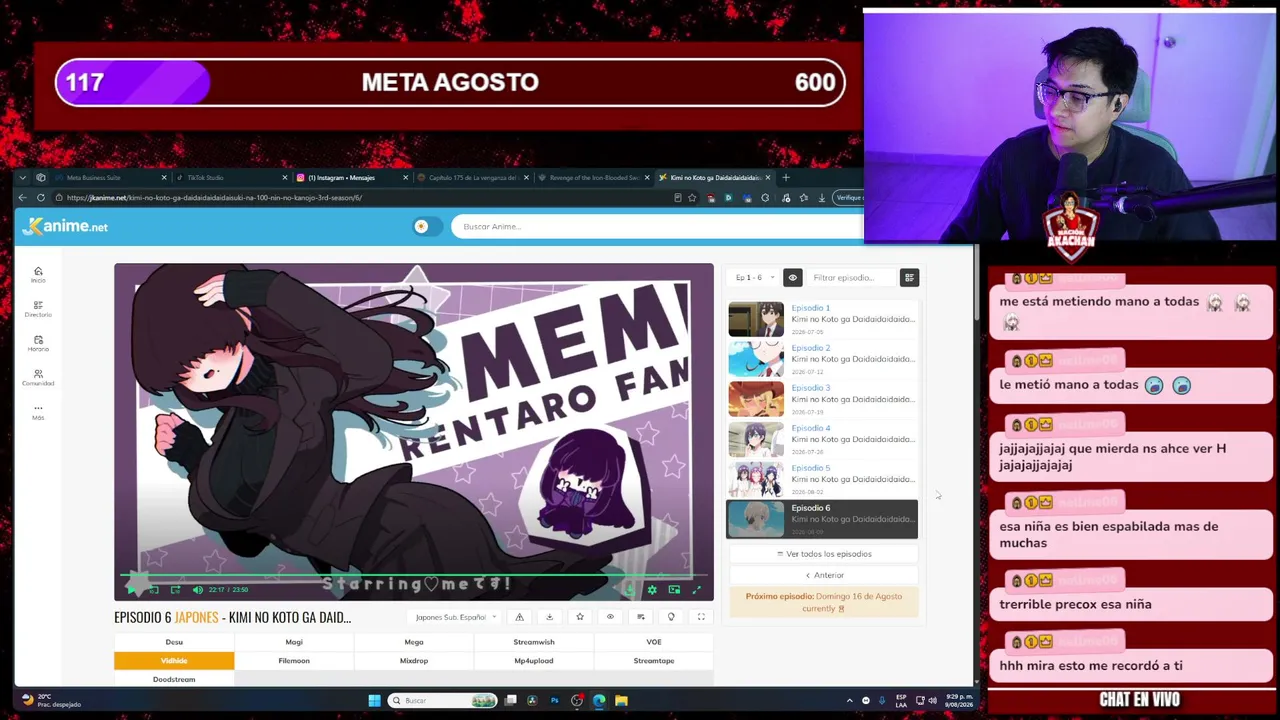
Task: Click the browser address bar URL
Action: [x=214, y=198]
